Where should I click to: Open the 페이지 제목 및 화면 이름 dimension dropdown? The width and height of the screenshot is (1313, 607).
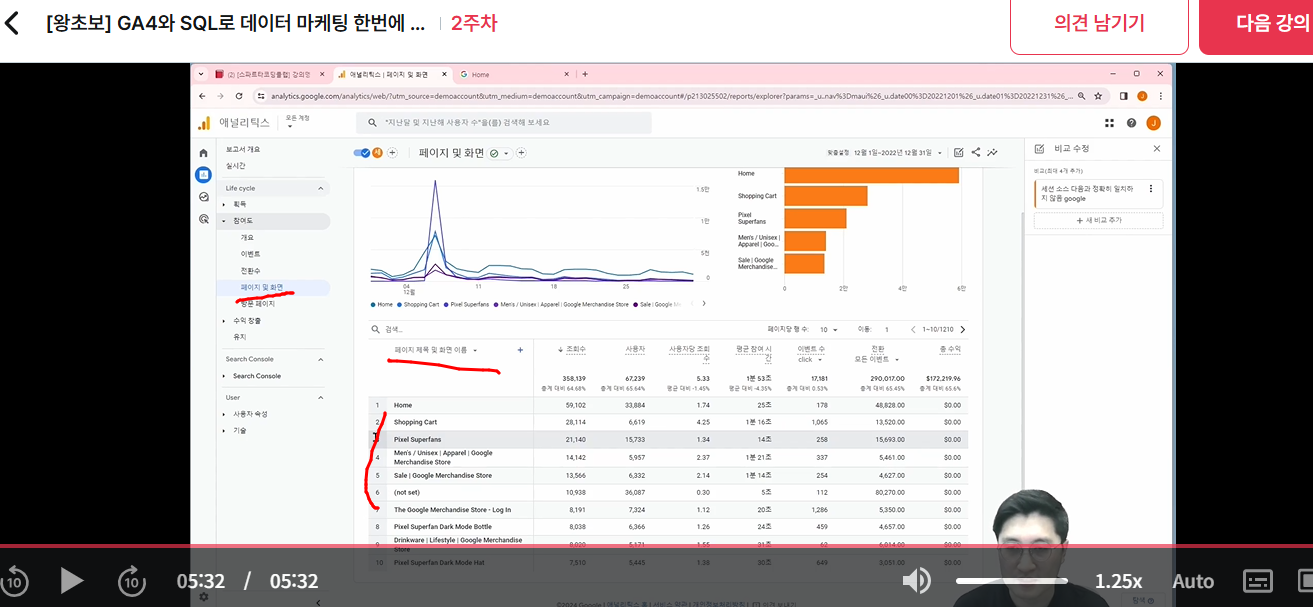point(436,350)
